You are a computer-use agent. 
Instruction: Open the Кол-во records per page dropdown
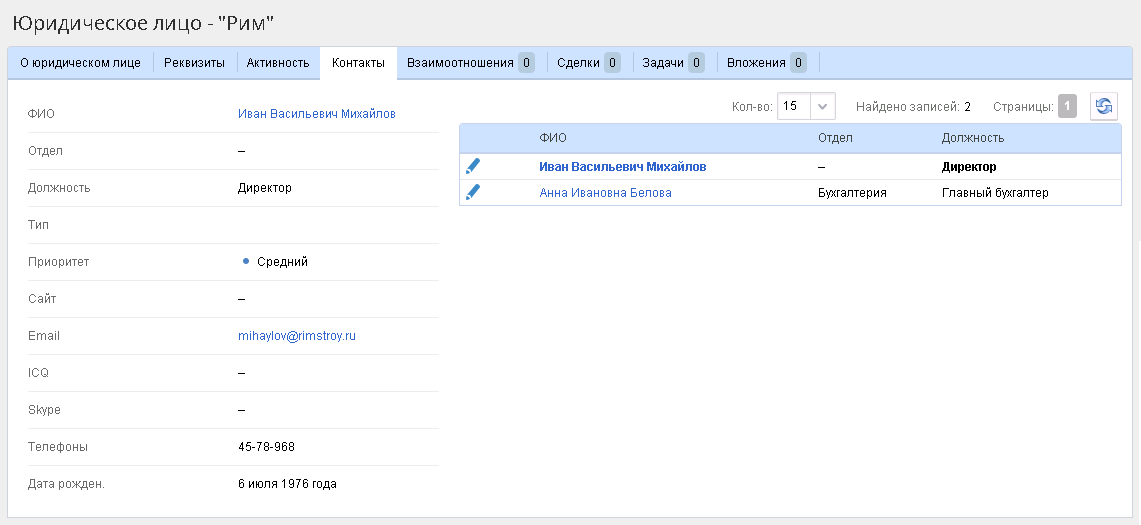[822, 107]
